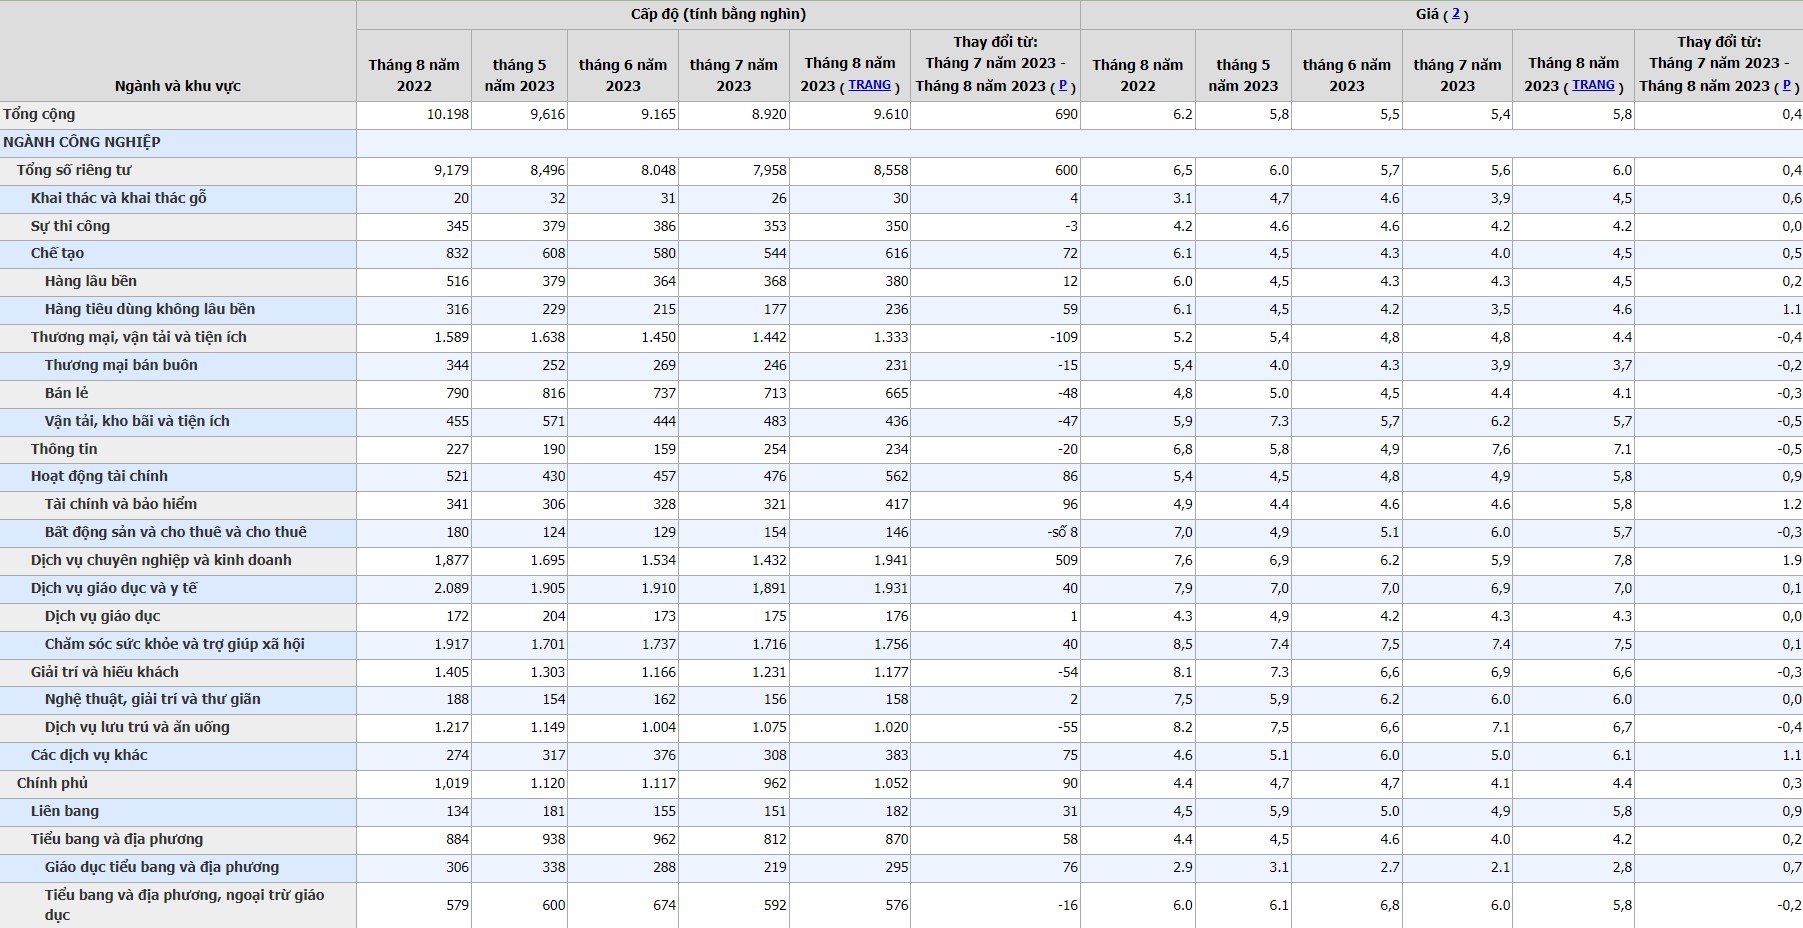Select the Chế tạo row label

[57, 253]
